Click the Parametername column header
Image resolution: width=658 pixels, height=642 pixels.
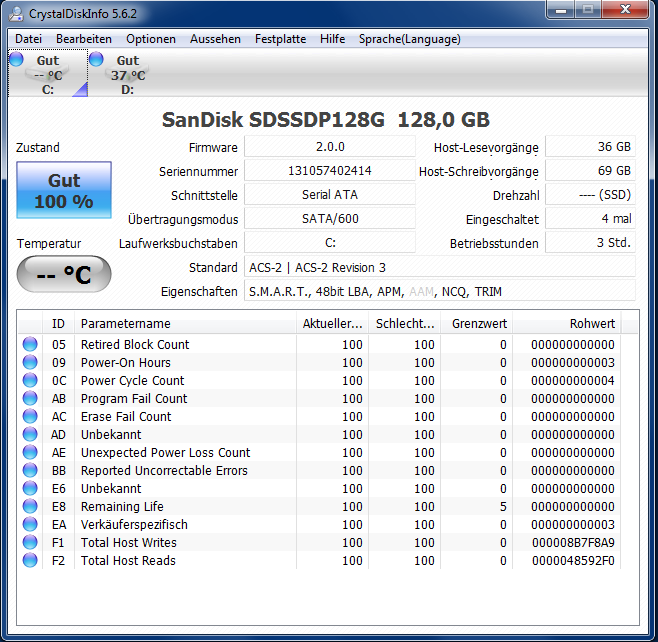[185, 324]
